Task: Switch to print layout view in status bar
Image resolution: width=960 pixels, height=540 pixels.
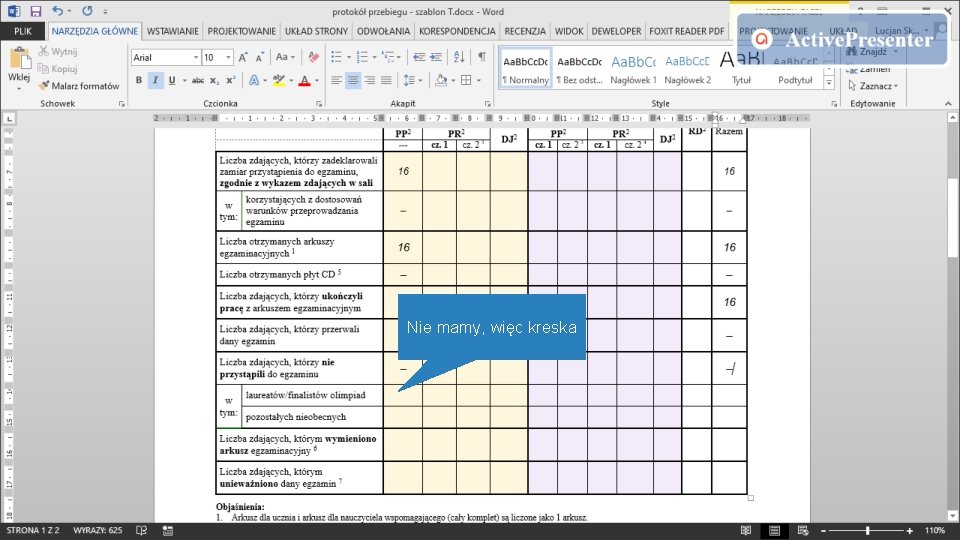Action: [x=774, y=531]
